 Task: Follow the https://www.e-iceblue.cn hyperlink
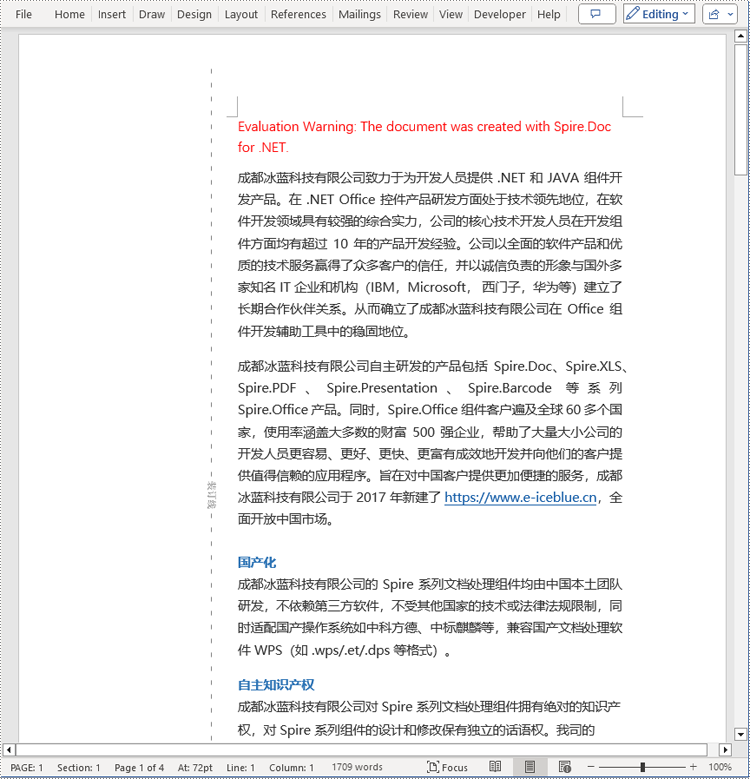(x=520, y=497)
